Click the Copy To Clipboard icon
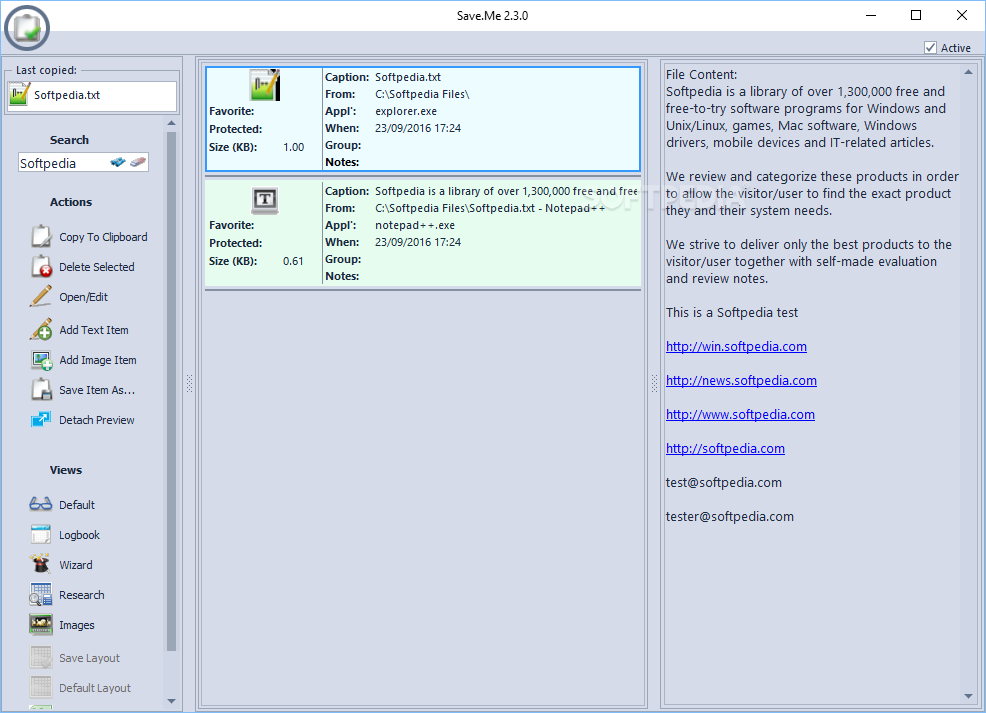986x713 pixels. pyautogui.click(x=42, y=236)
